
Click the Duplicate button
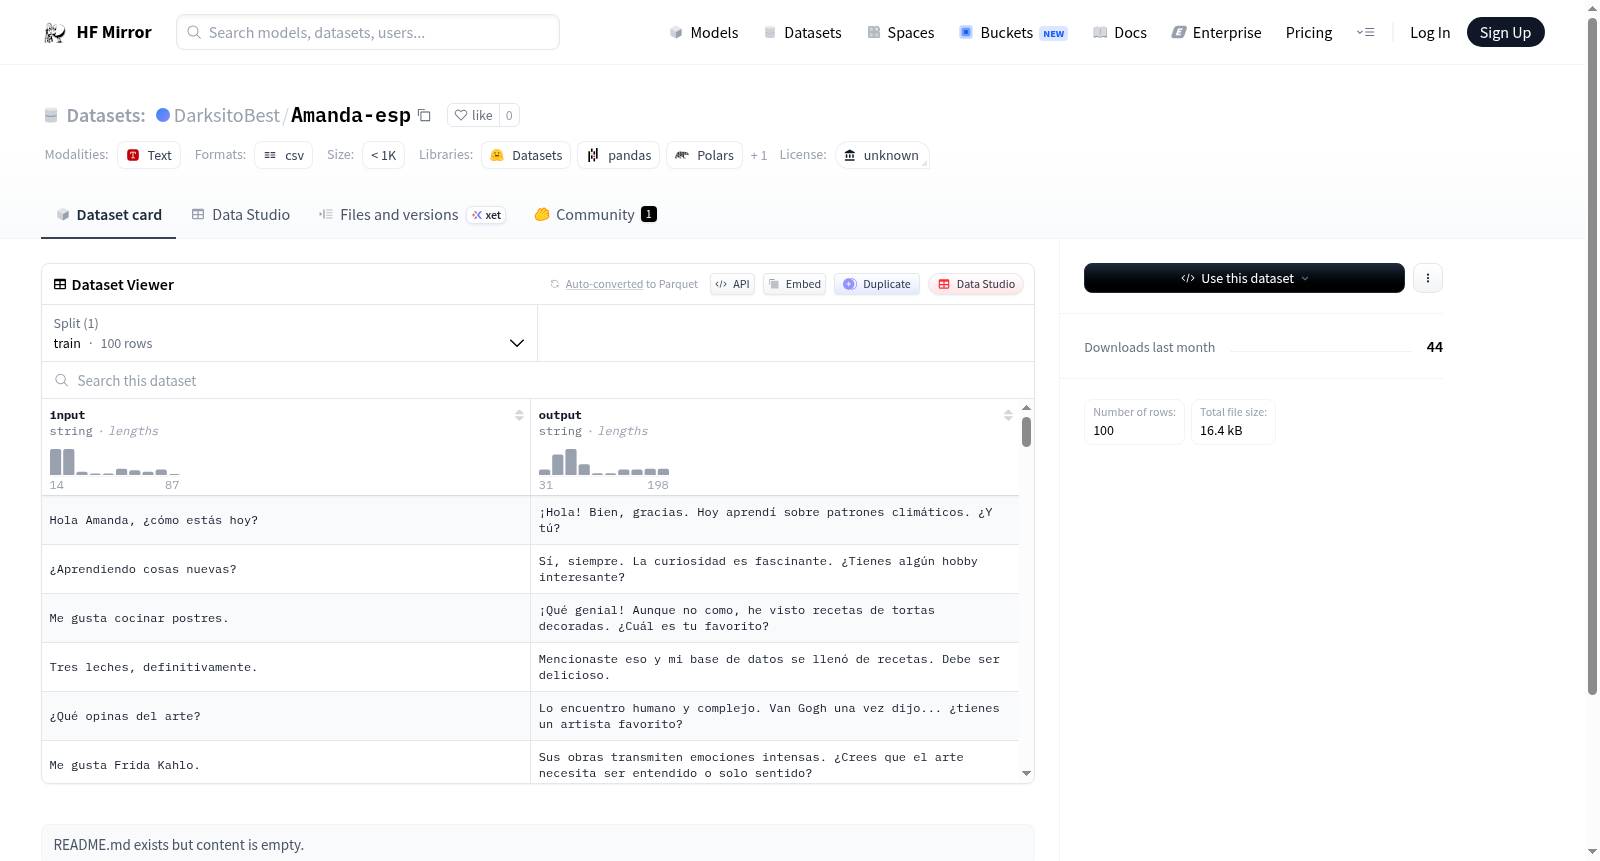click(x=877, y=284)
